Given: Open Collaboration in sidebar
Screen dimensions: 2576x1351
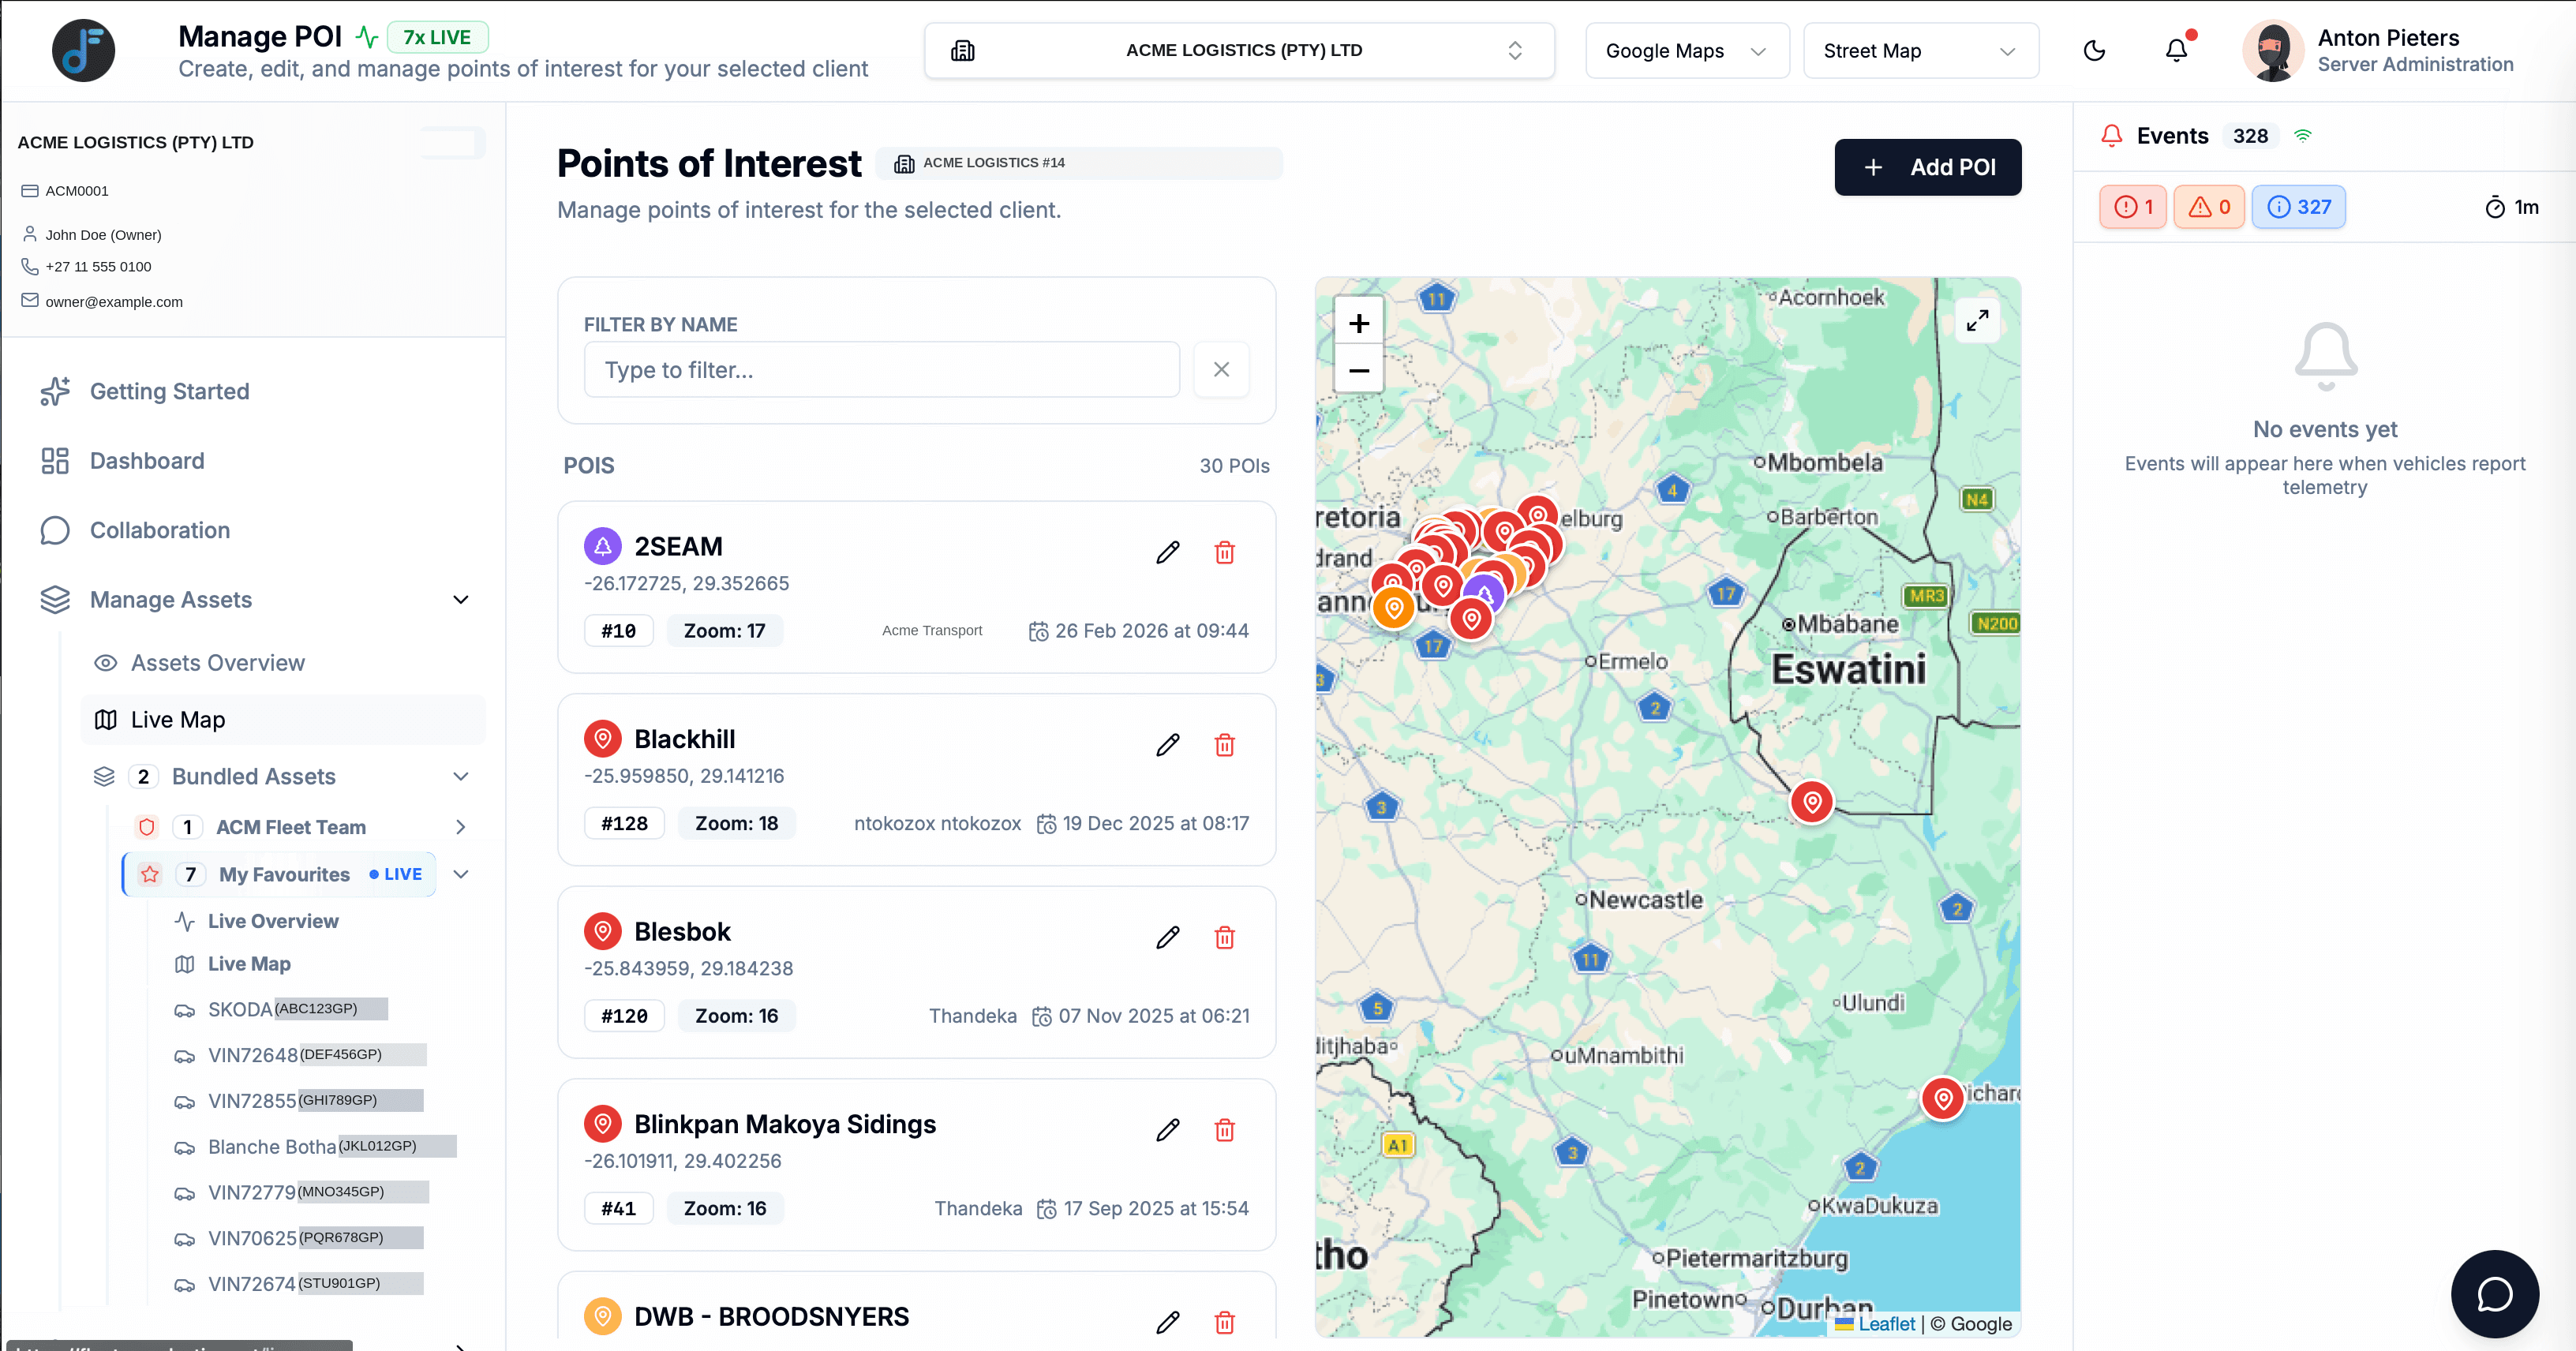Looking at the screenshot, I should point(160,530).
